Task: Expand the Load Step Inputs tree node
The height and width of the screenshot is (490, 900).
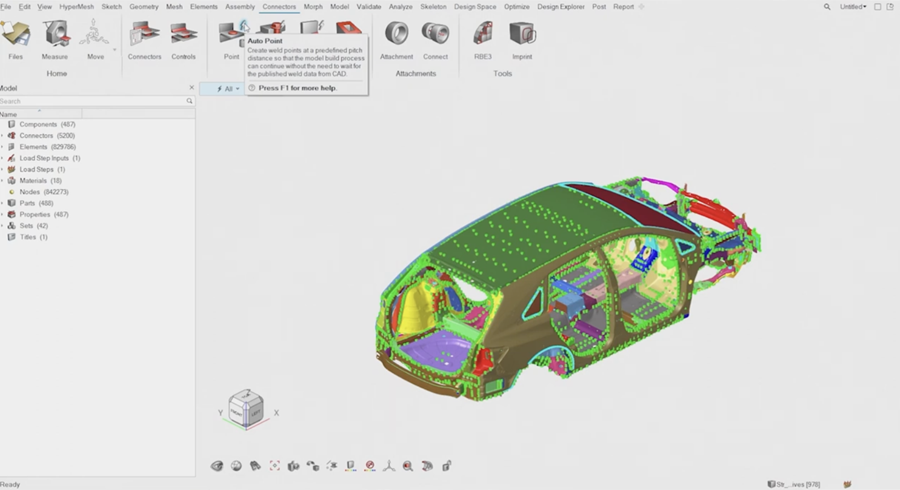Action: click(2, 158)
